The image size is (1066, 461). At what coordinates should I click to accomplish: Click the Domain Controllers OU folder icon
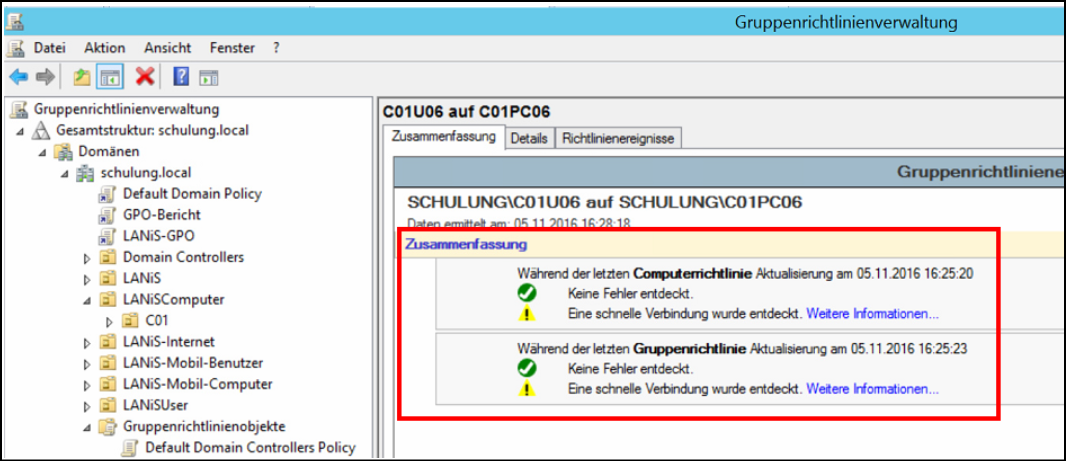tap(107, 258)
